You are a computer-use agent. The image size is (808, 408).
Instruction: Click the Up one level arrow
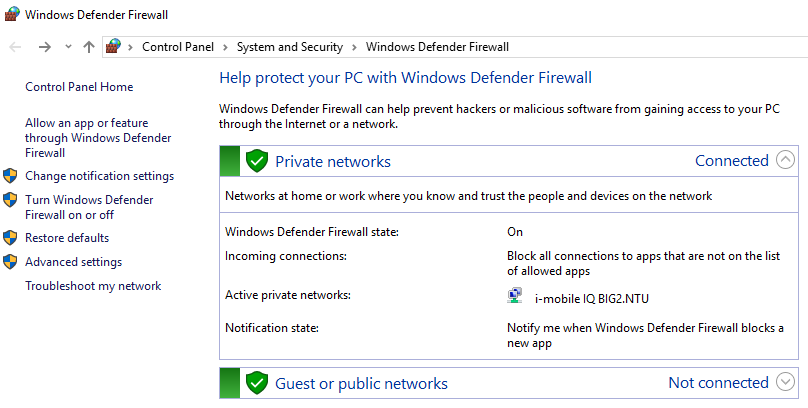coord(89,47)
